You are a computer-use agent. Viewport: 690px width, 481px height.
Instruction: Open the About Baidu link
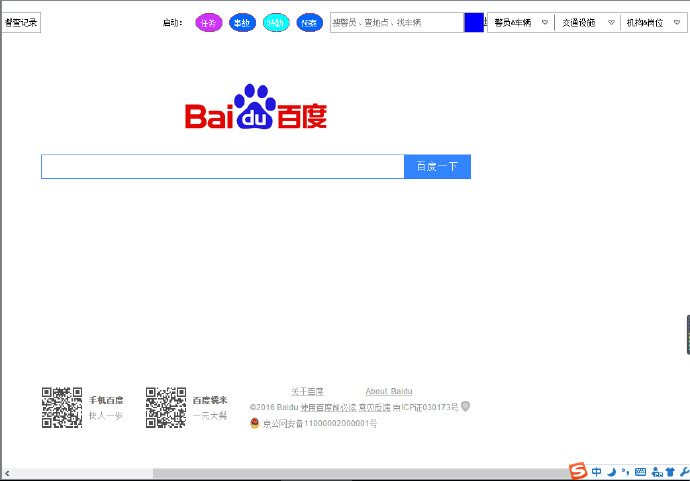point(389,391)
